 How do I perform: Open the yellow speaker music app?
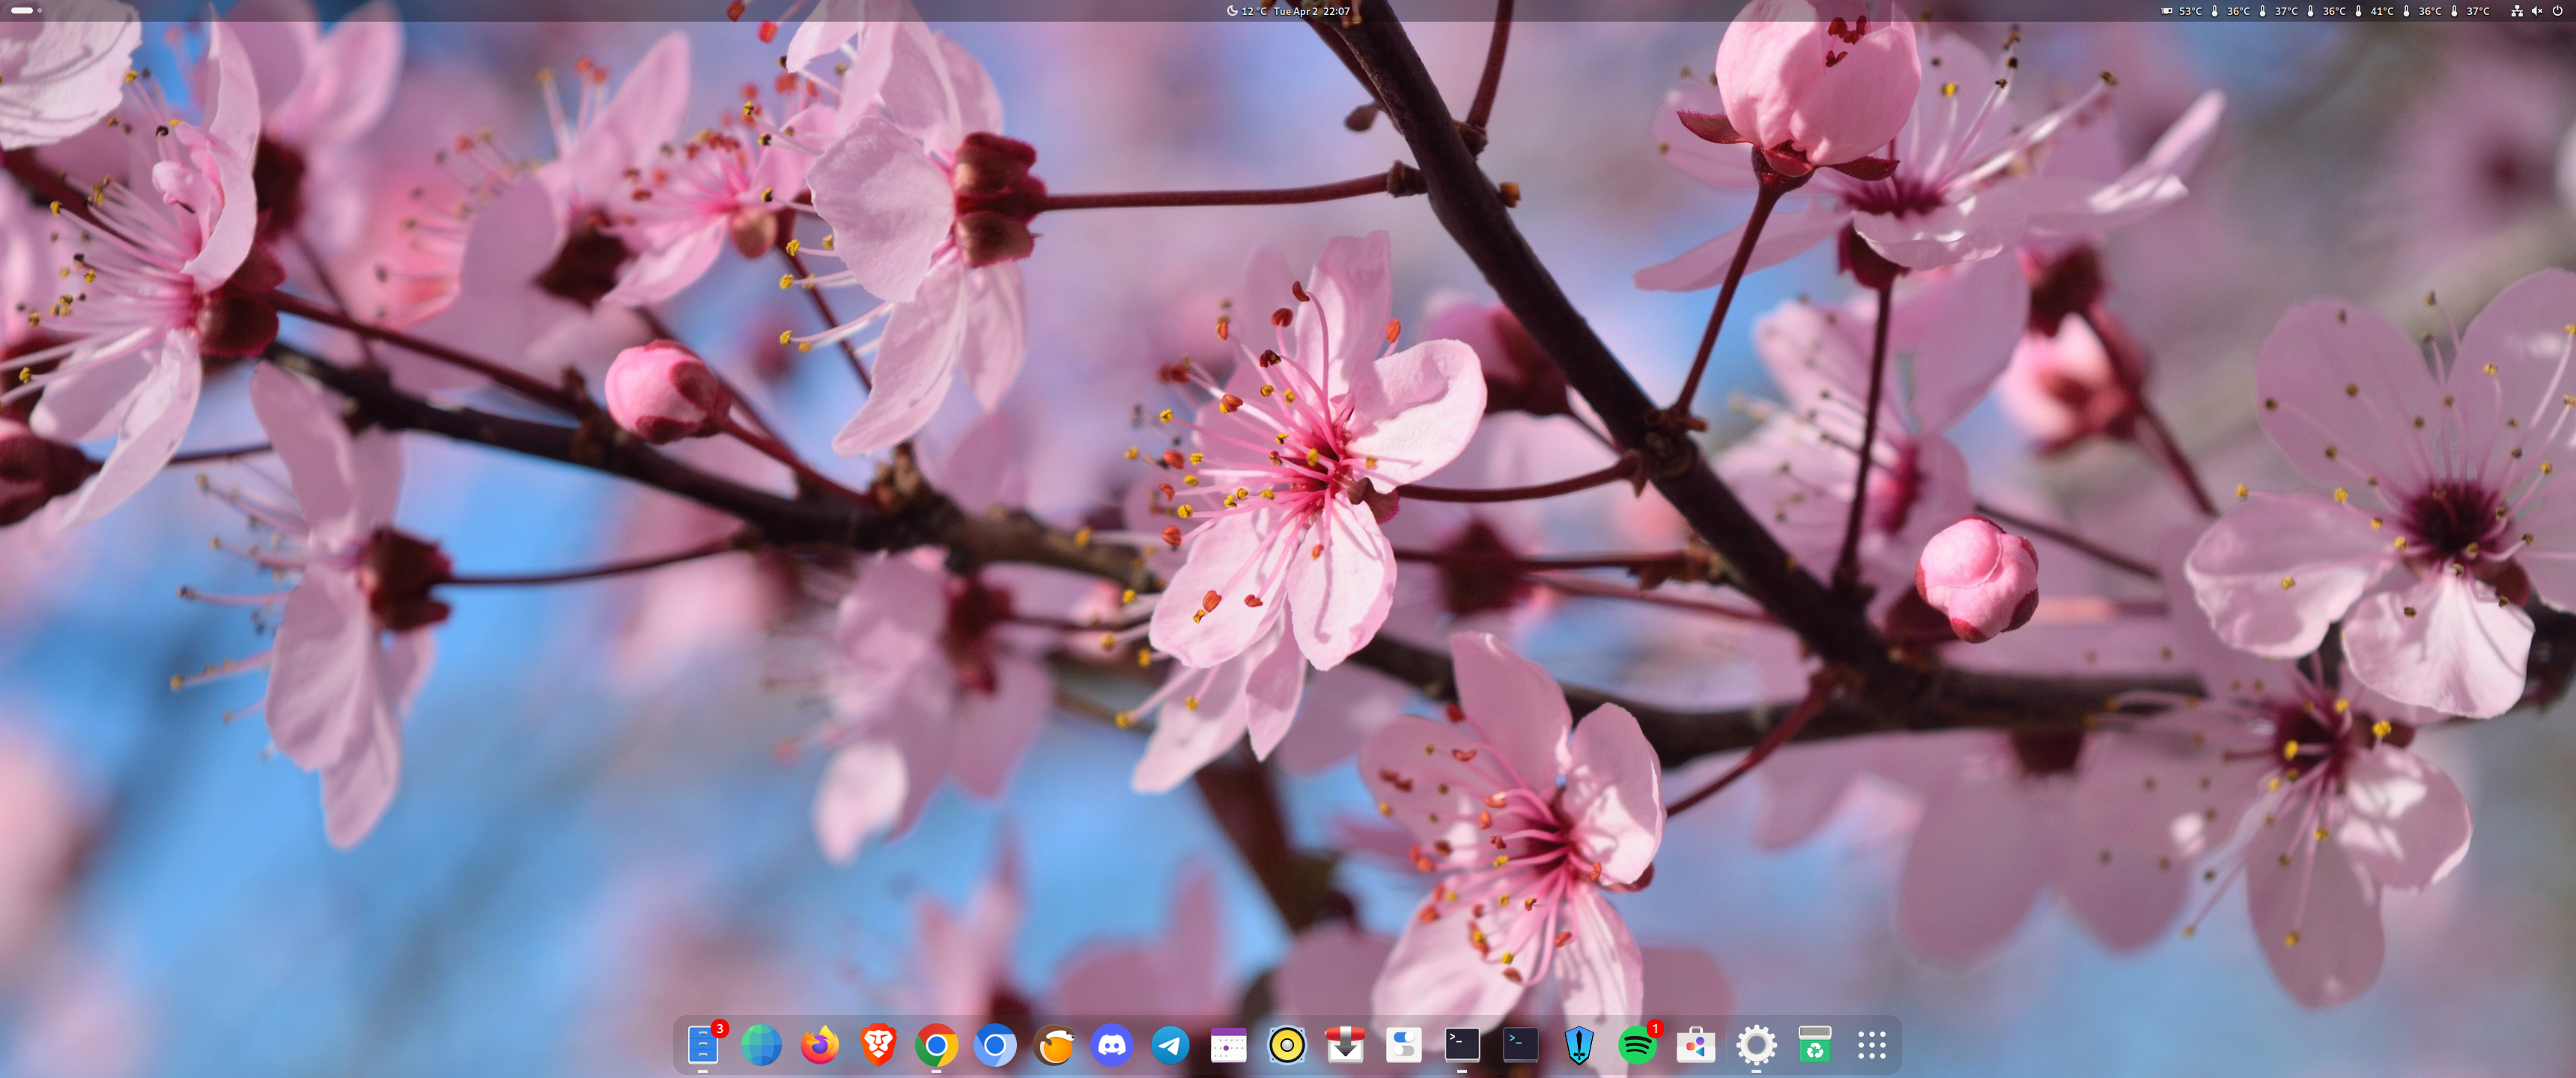pyautogui.click(x=1287, y=1045)
